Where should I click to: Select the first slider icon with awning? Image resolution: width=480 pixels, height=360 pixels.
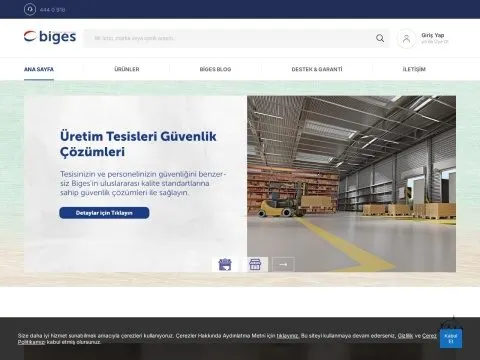(x=225, y=264)
